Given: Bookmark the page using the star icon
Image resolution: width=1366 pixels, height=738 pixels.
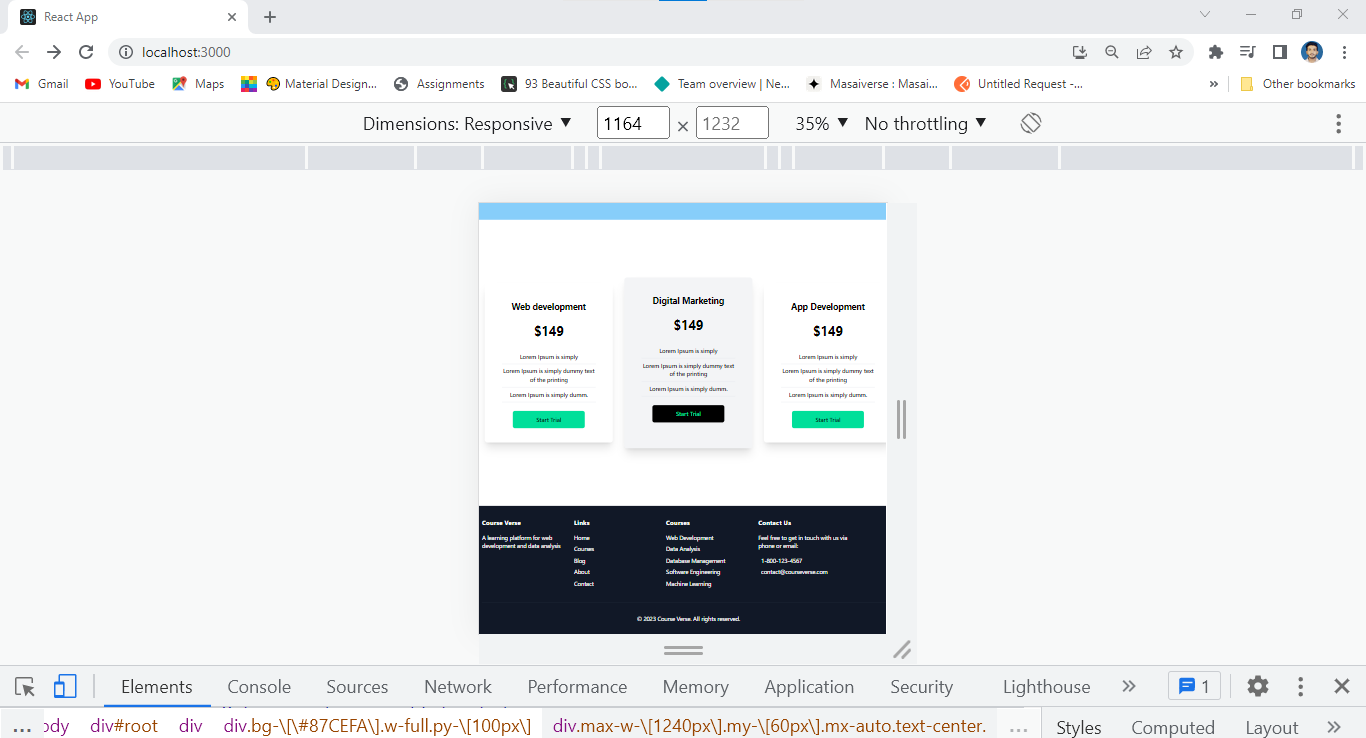Looking at the screenshot, I should tap(1176, 52).
